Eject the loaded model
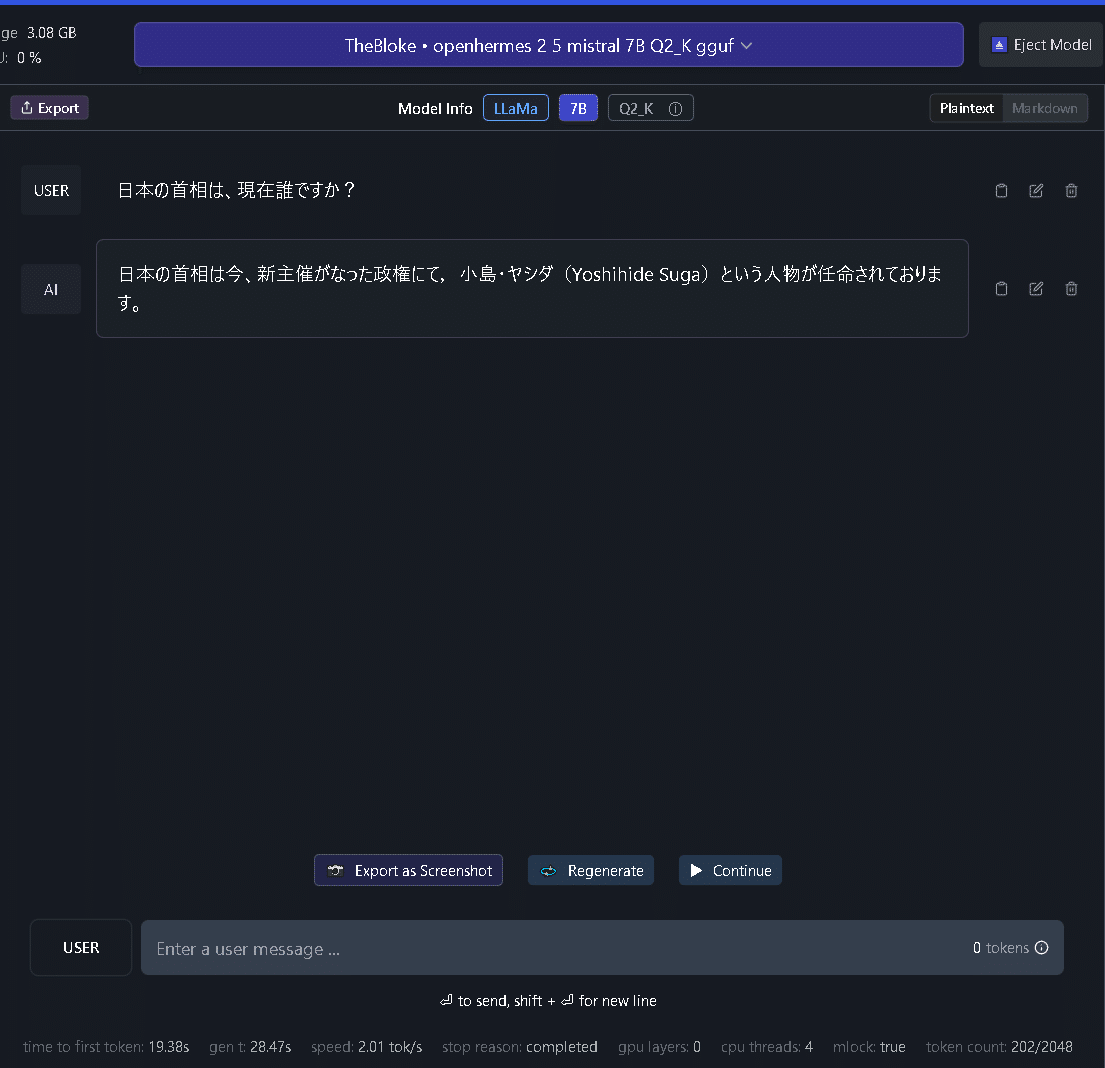Image resolution: width=1105 pixels, height=1068 pixels. pos(1041,45)
